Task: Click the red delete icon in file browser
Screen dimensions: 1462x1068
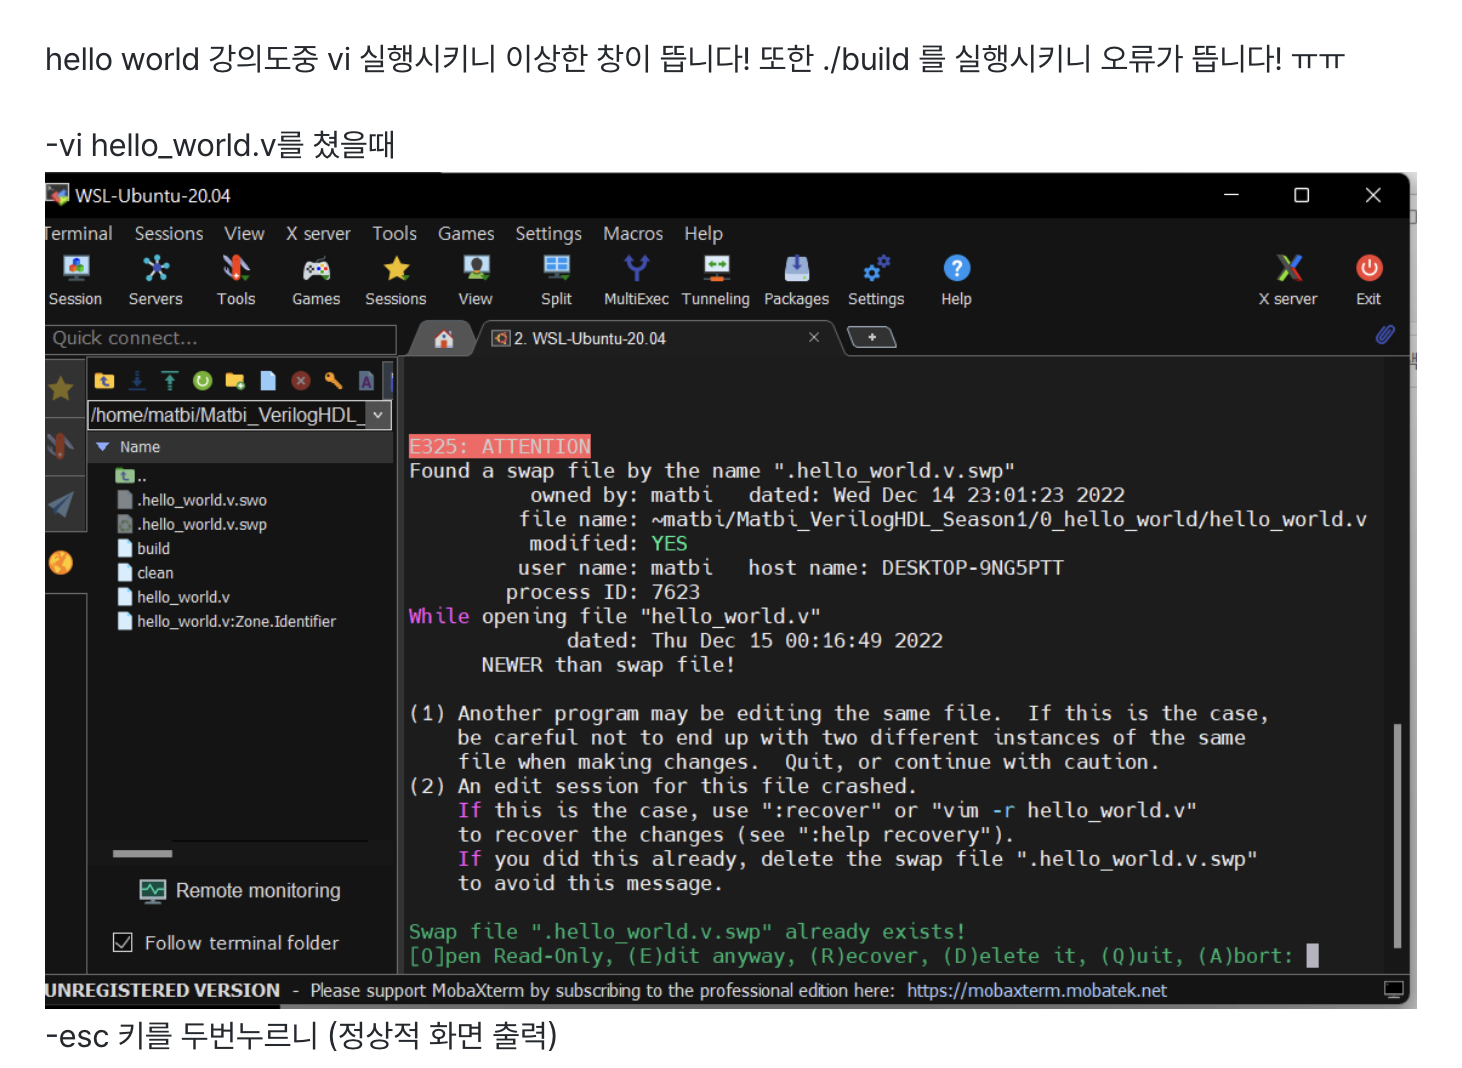Action: [x=301, y=380]
